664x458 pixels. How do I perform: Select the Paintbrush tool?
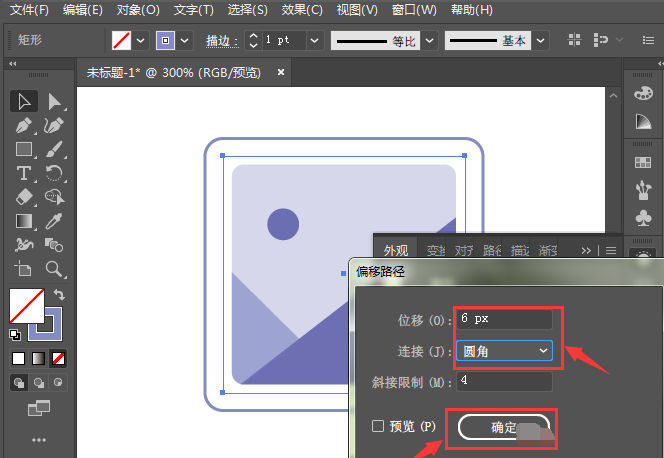click(x=54, y=149)
